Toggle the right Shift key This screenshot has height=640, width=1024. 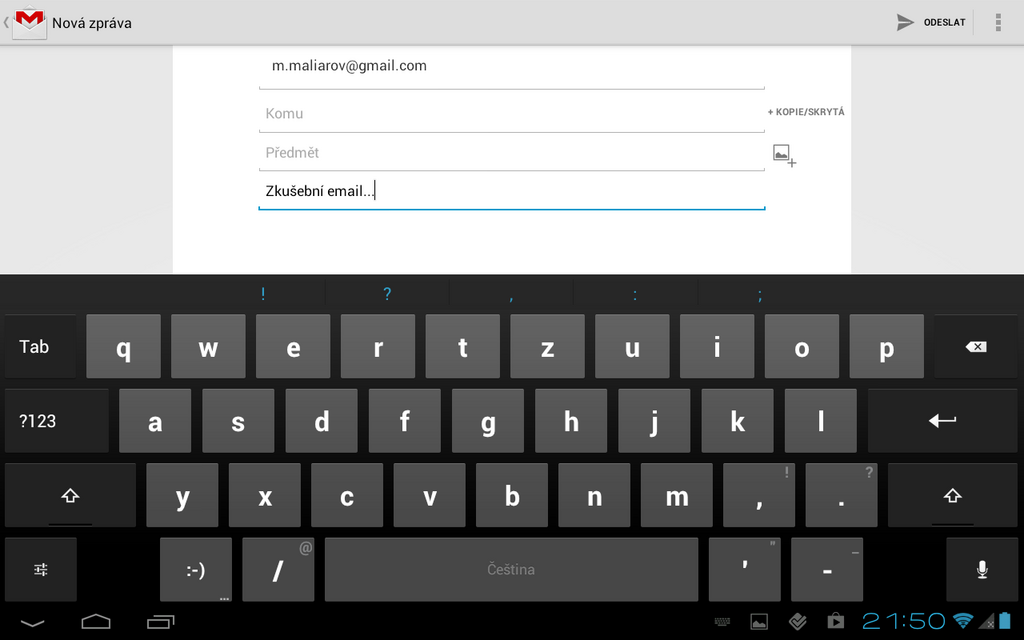point(952,495)
